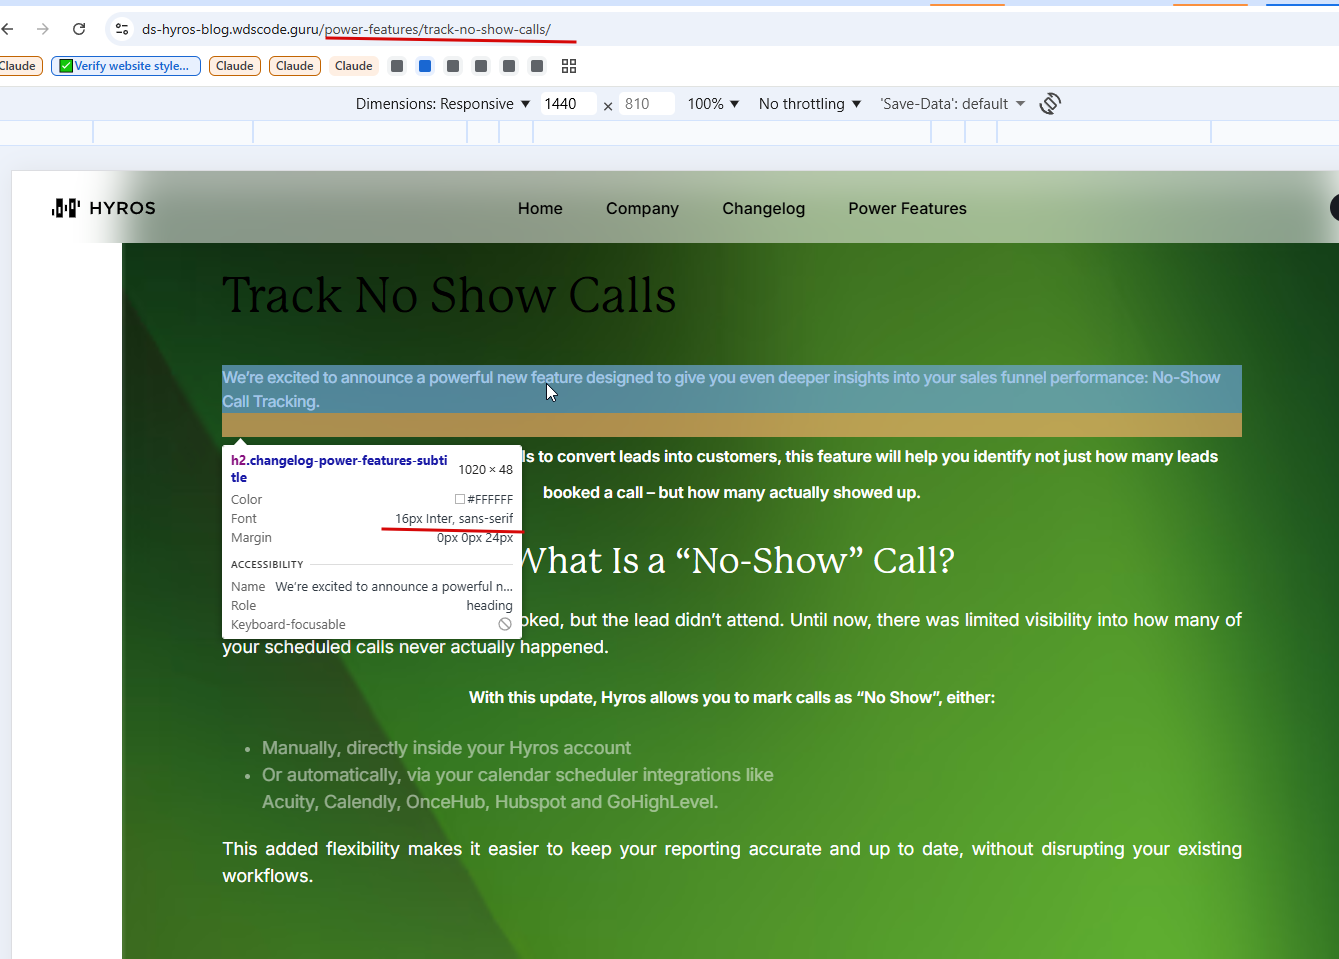This screenshot has width=1339, height=959.
Task: Click the #FFFFFF color swatch in tooltip
Action: click(460, 499)
